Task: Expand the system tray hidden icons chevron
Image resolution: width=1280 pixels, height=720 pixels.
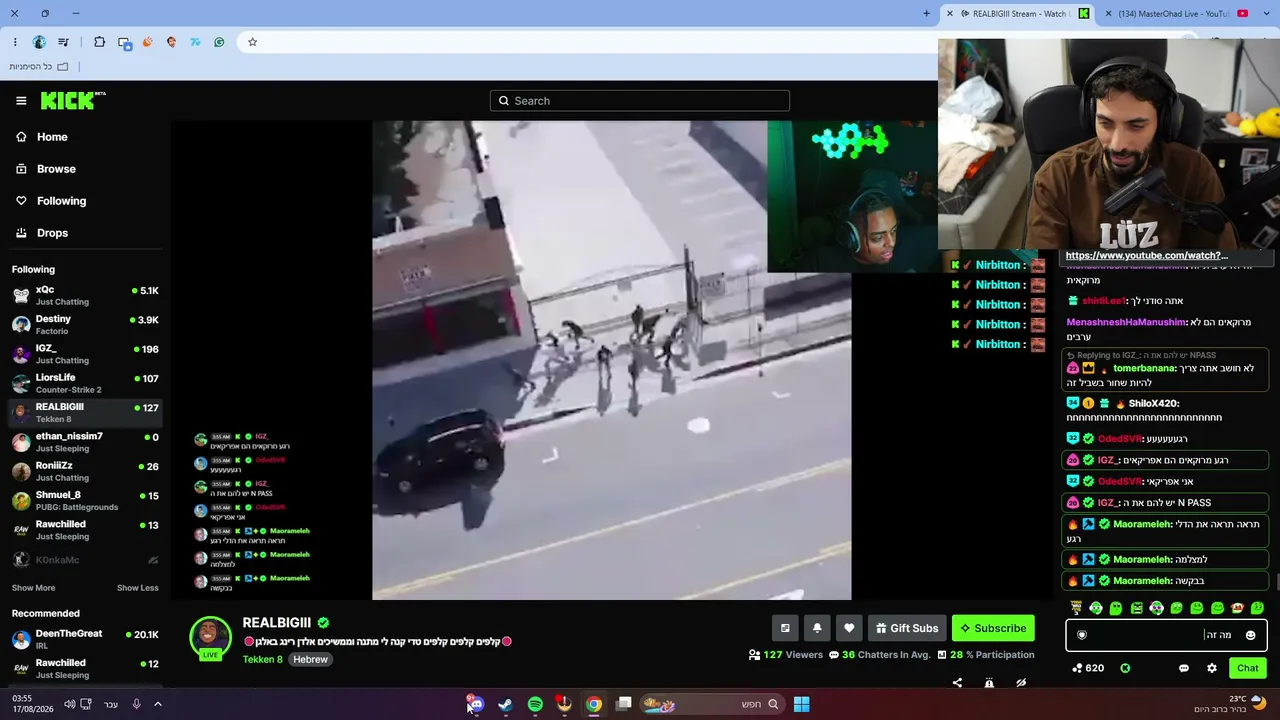Action: pos(157,704)
